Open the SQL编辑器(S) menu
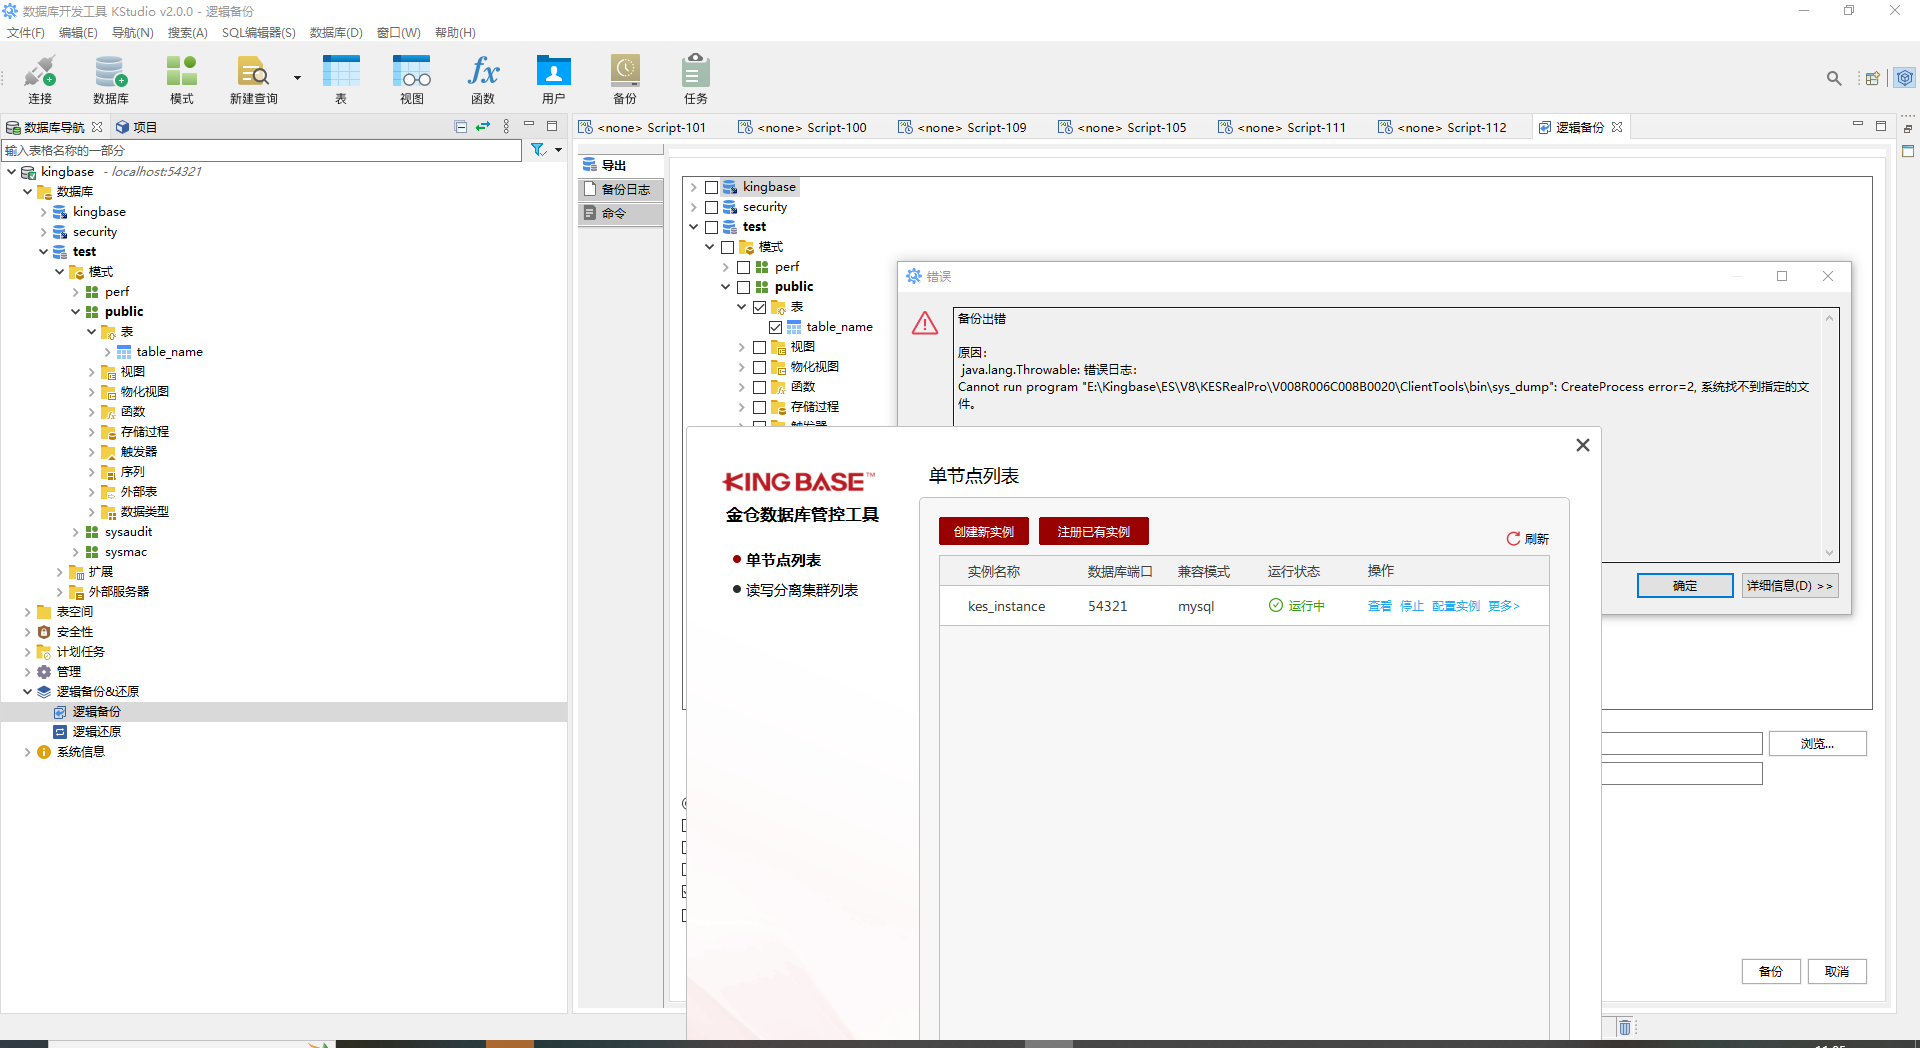 258,33
